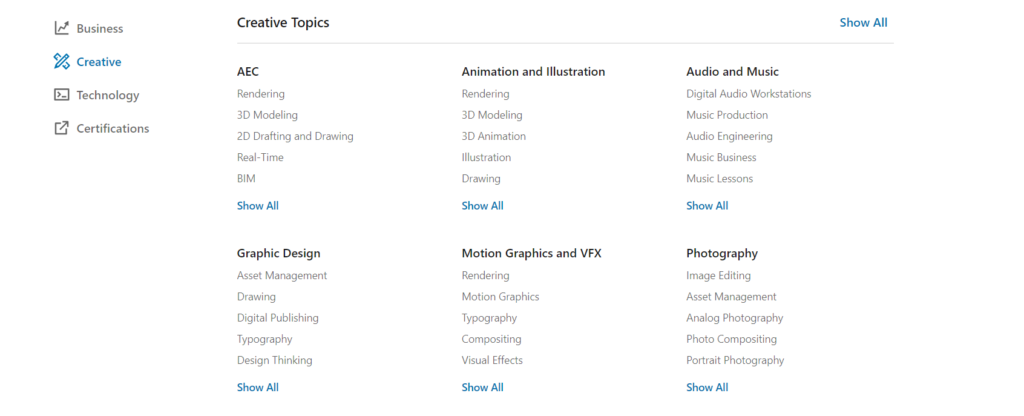The width and height of the screenshot is (1024, 416).
Task: Select the Technology category
Action: click(107, 95)
